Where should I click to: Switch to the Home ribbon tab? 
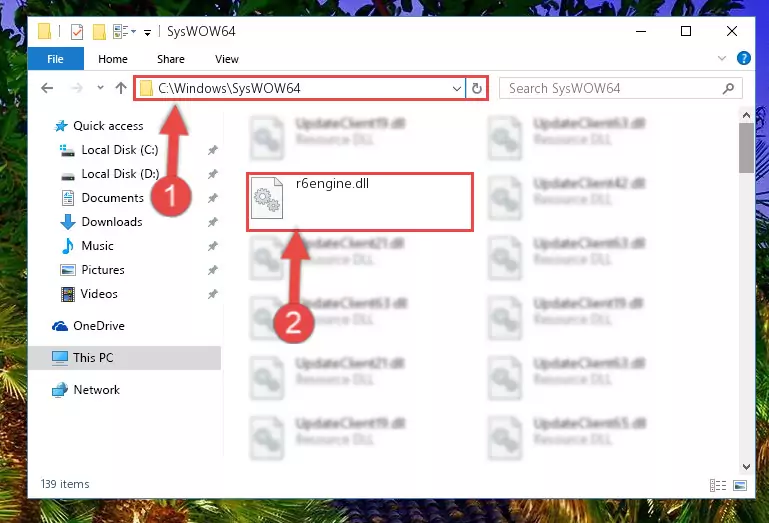click(113, 59)
